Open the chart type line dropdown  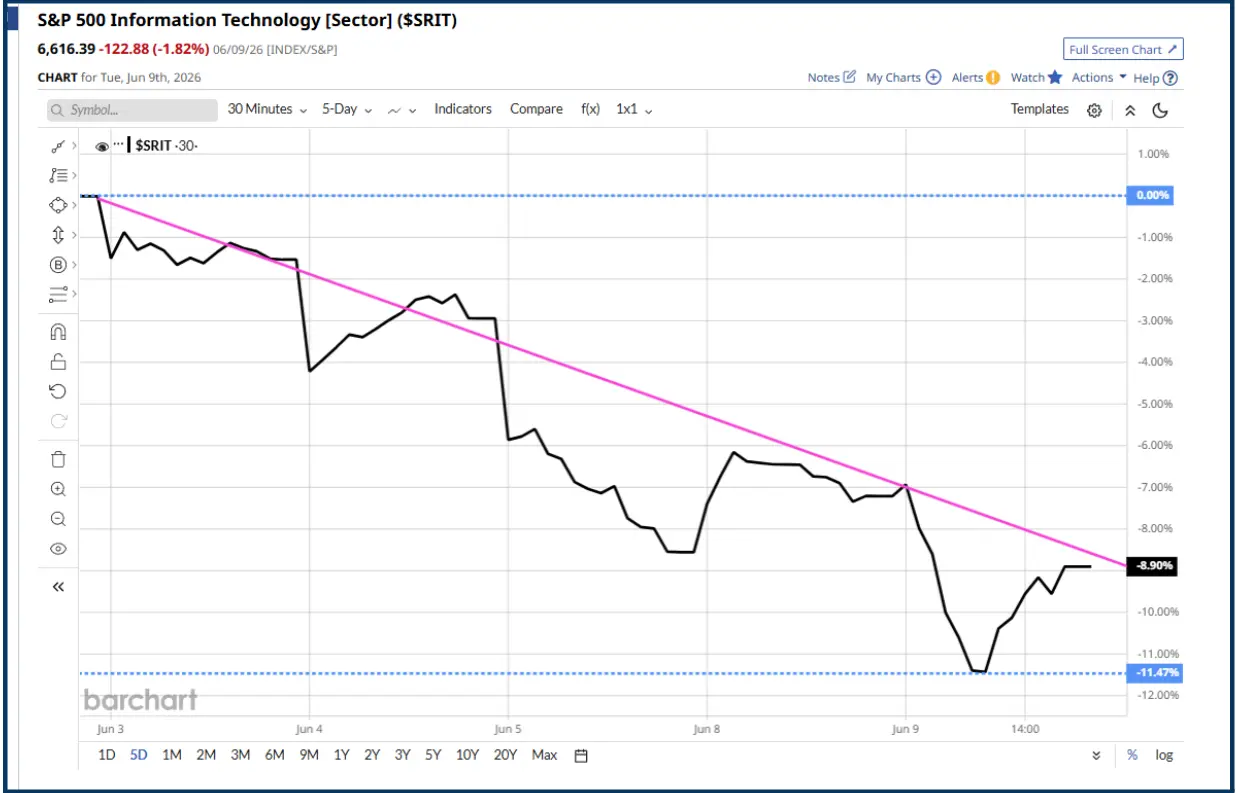(401, 110)
